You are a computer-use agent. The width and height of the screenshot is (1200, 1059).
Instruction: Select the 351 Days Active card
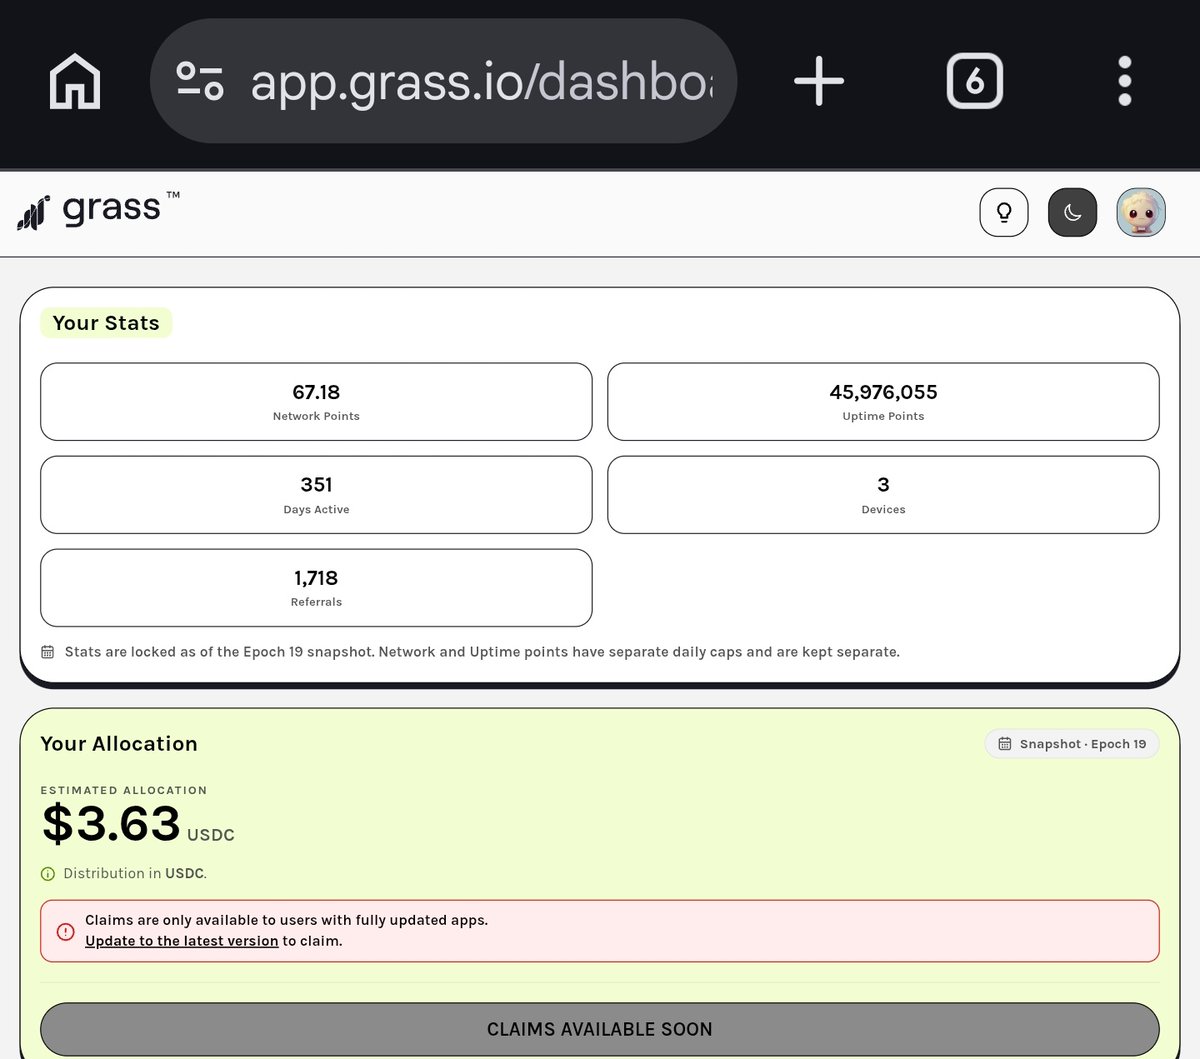pos(316,494)
